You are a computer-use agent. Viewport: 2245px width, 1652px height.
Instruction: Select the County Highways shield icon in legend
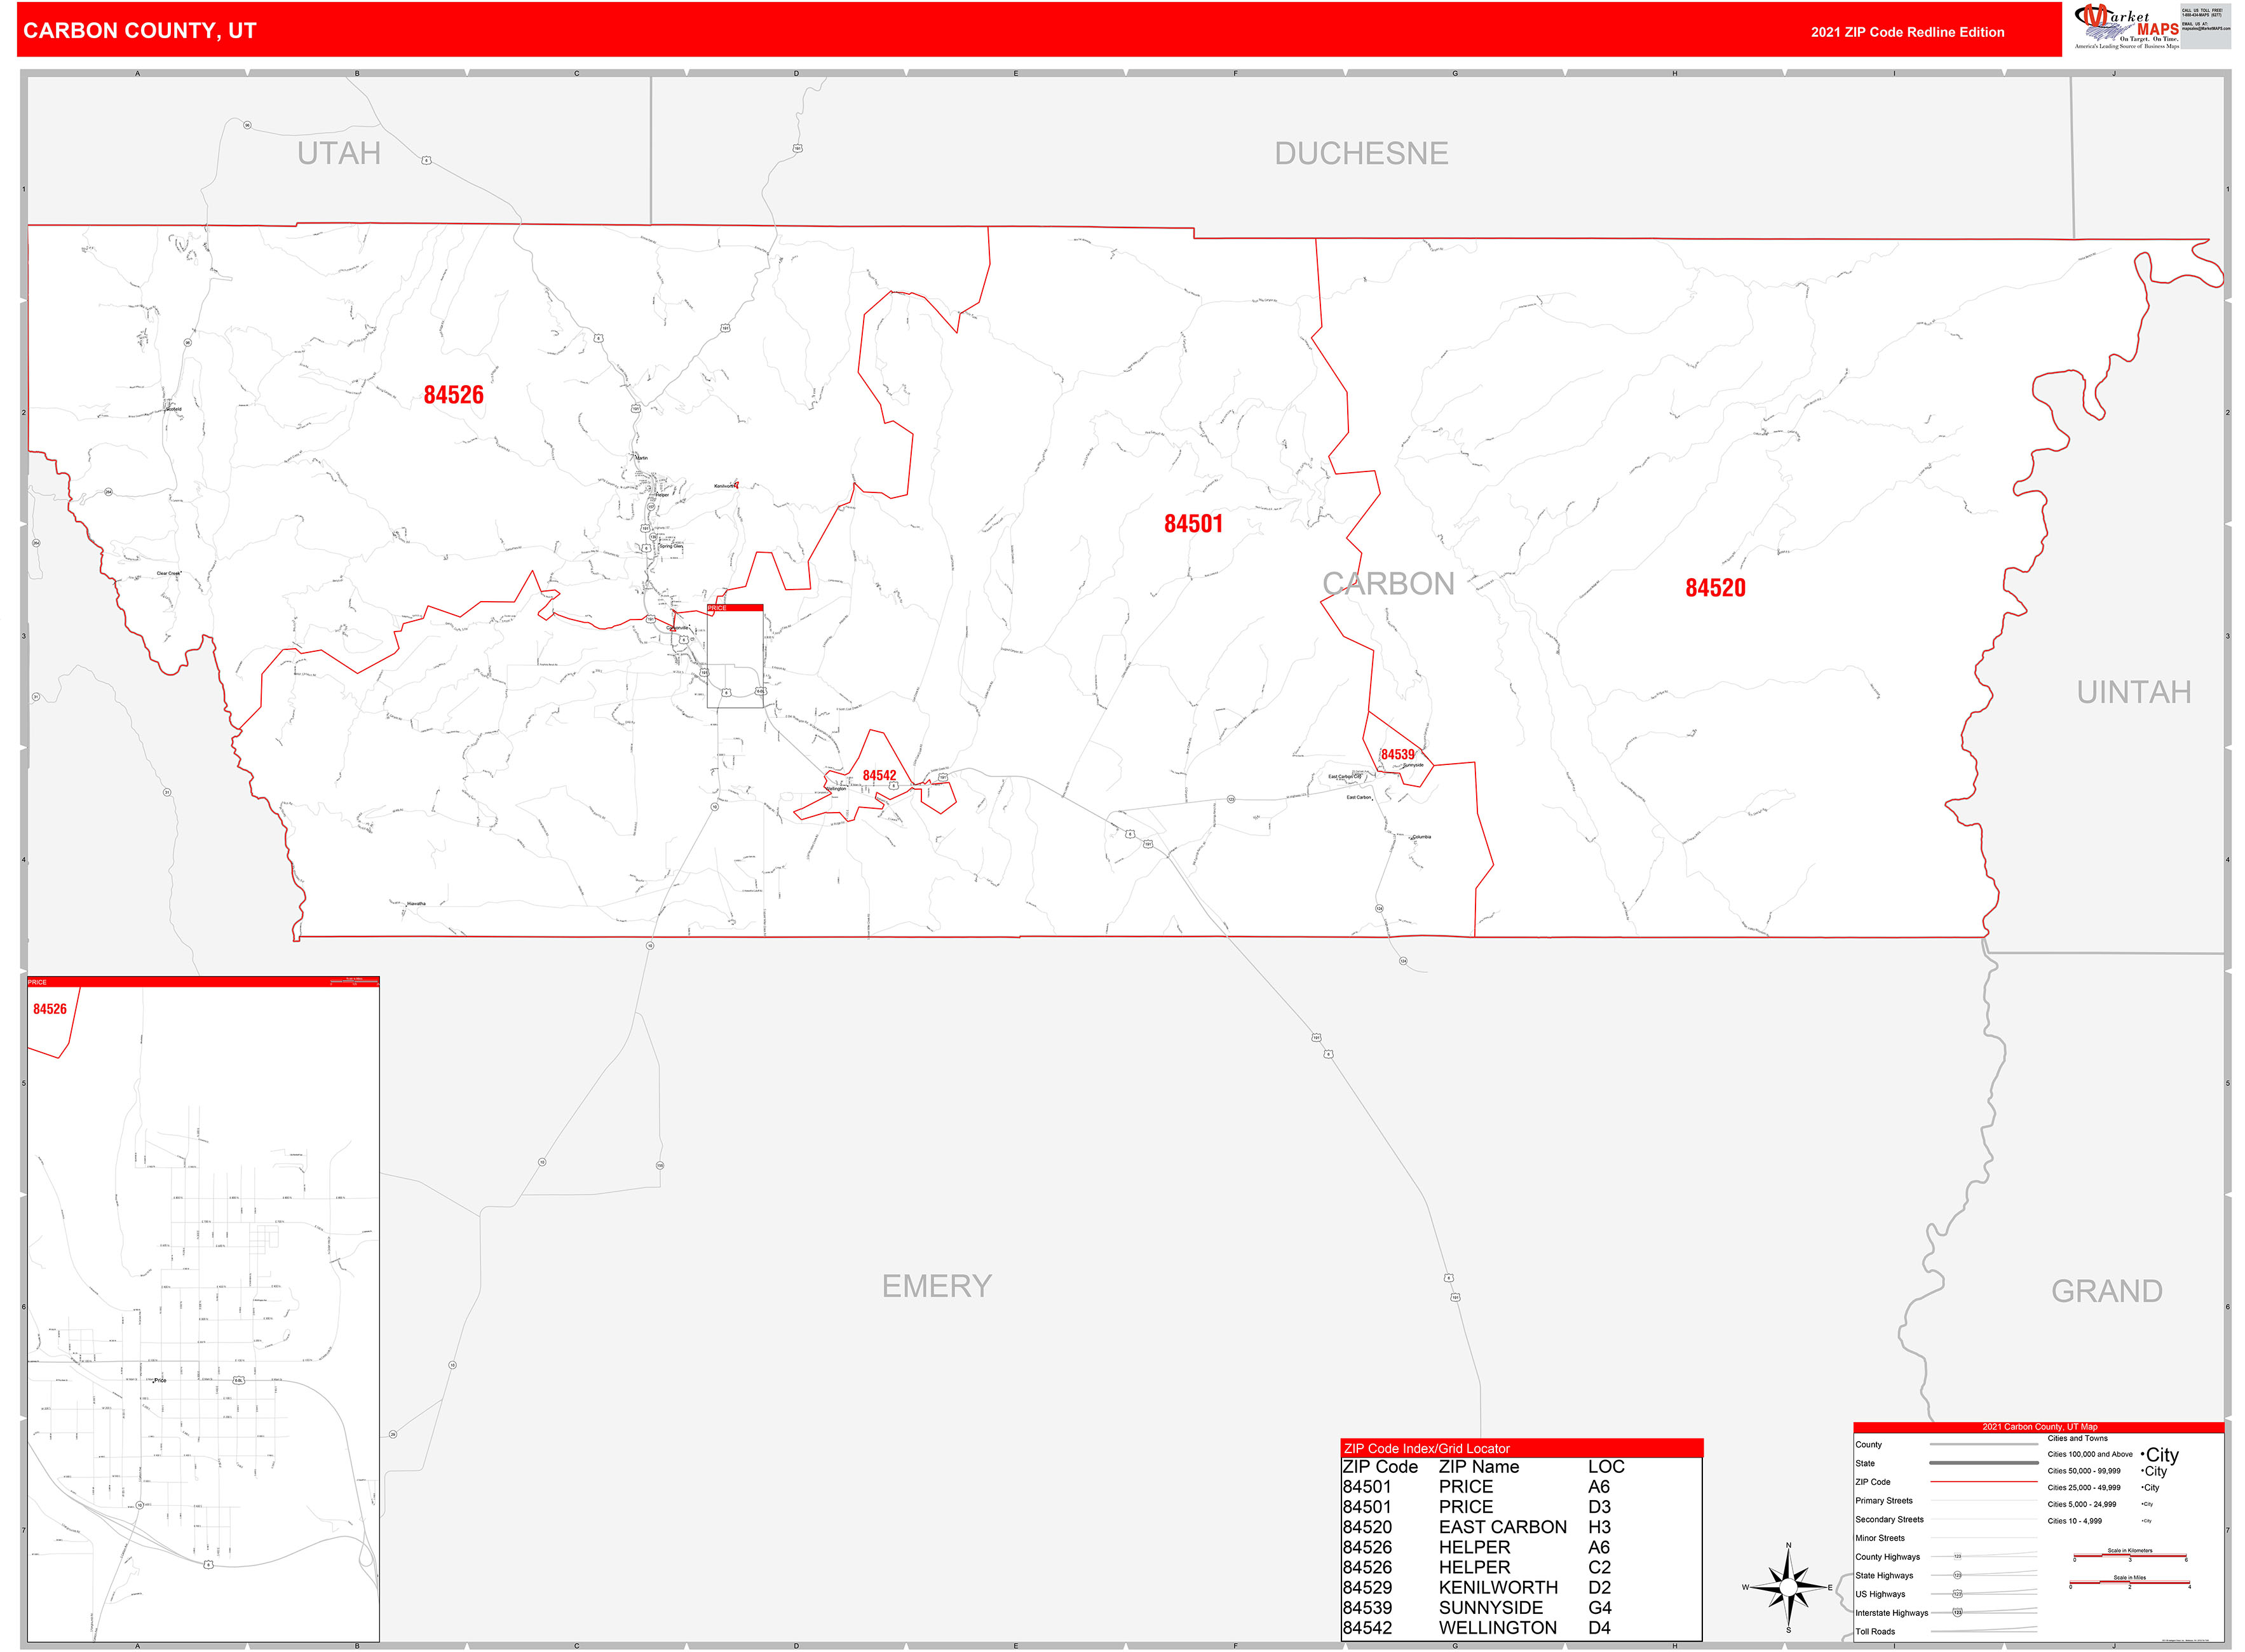tap(1958, 1556)
